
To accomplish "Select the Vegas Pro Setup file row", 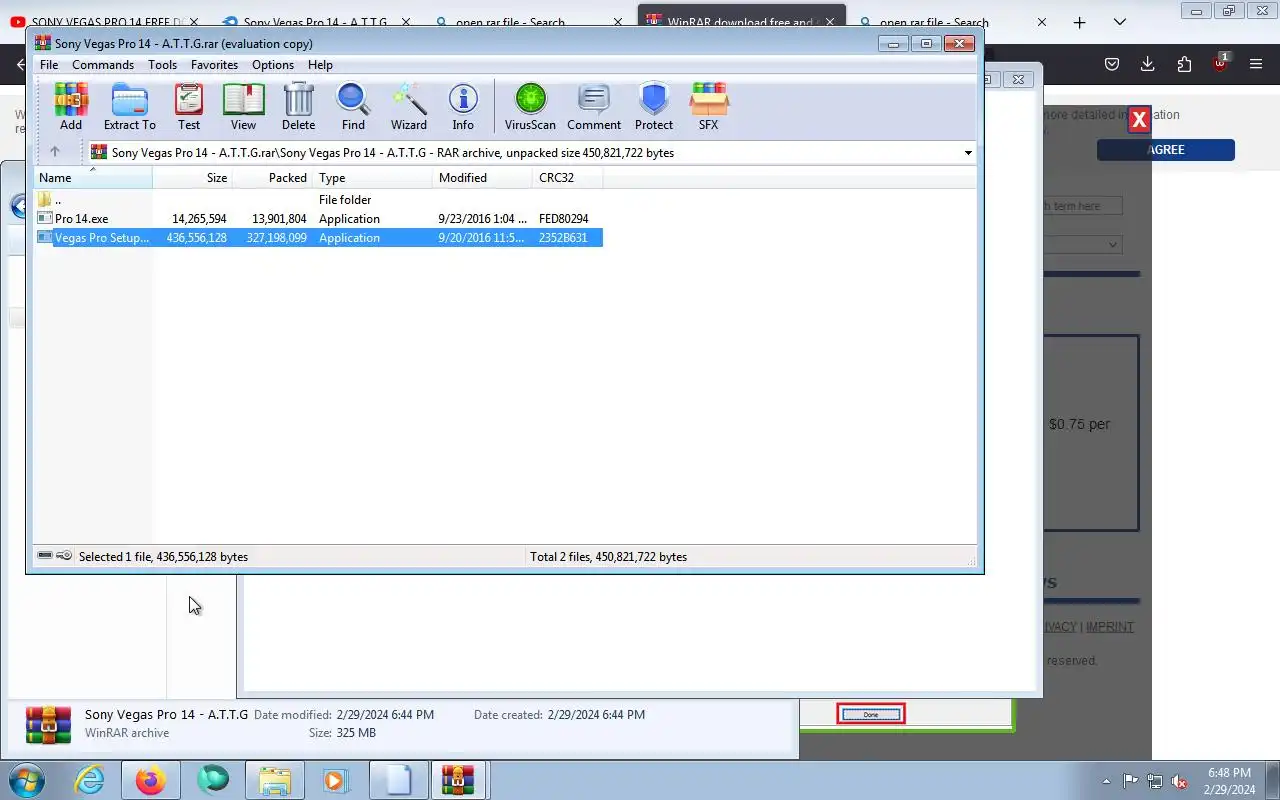I will 319,238.
